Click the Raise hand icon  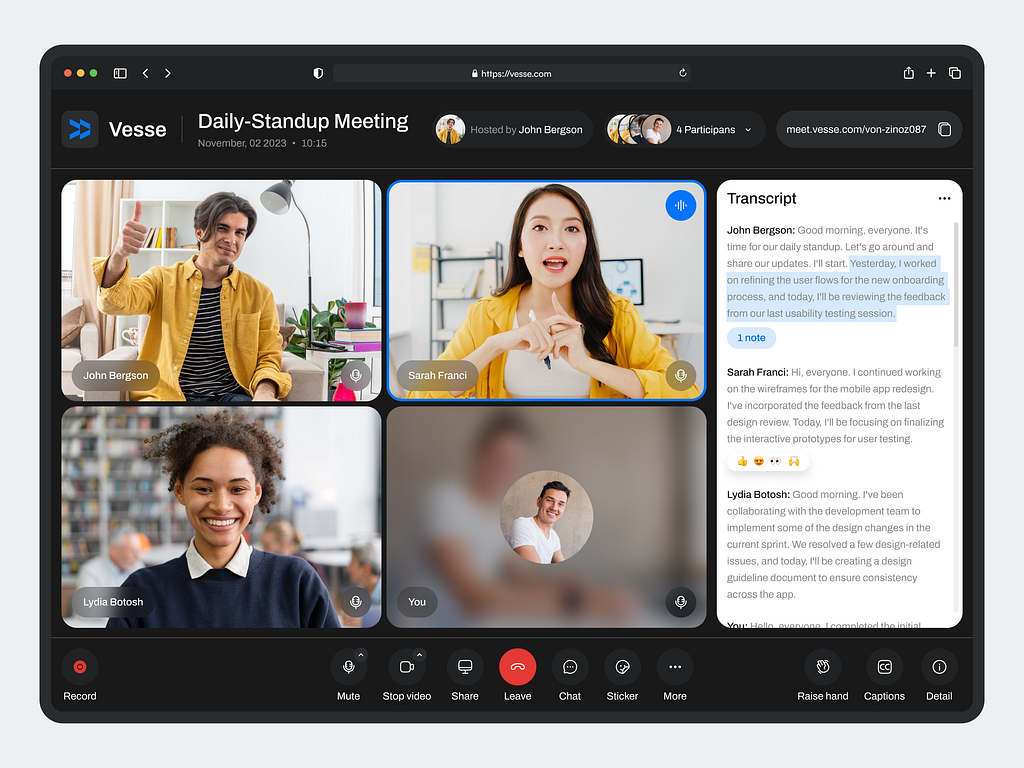pyautogui.click(x=823, y=667)
